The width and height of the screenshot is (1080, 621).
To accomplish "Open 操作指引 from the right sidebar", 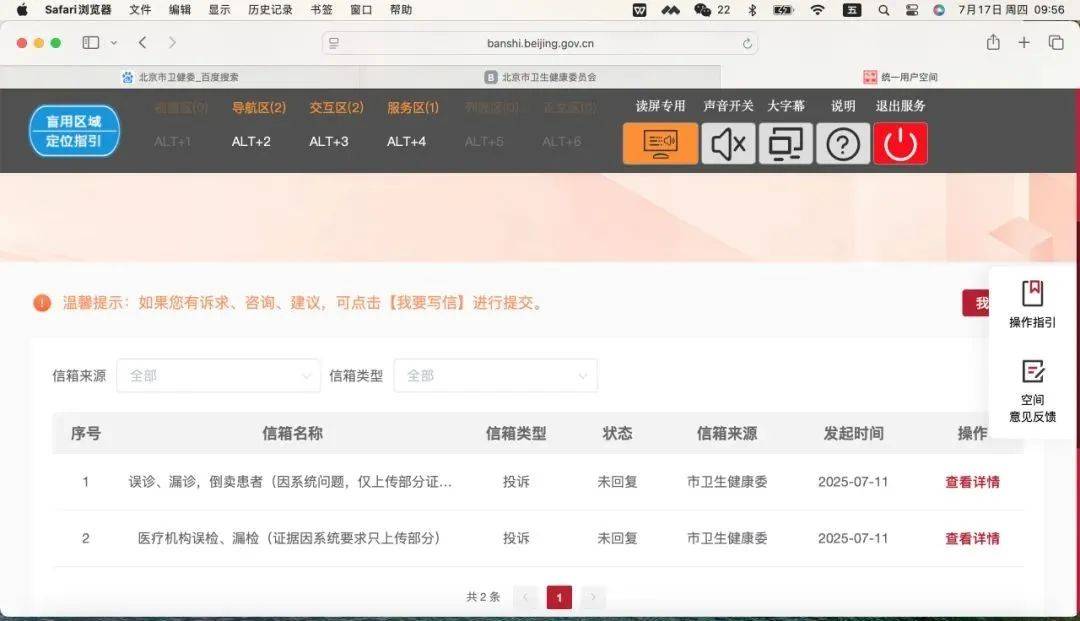I will pos(1032,300).
